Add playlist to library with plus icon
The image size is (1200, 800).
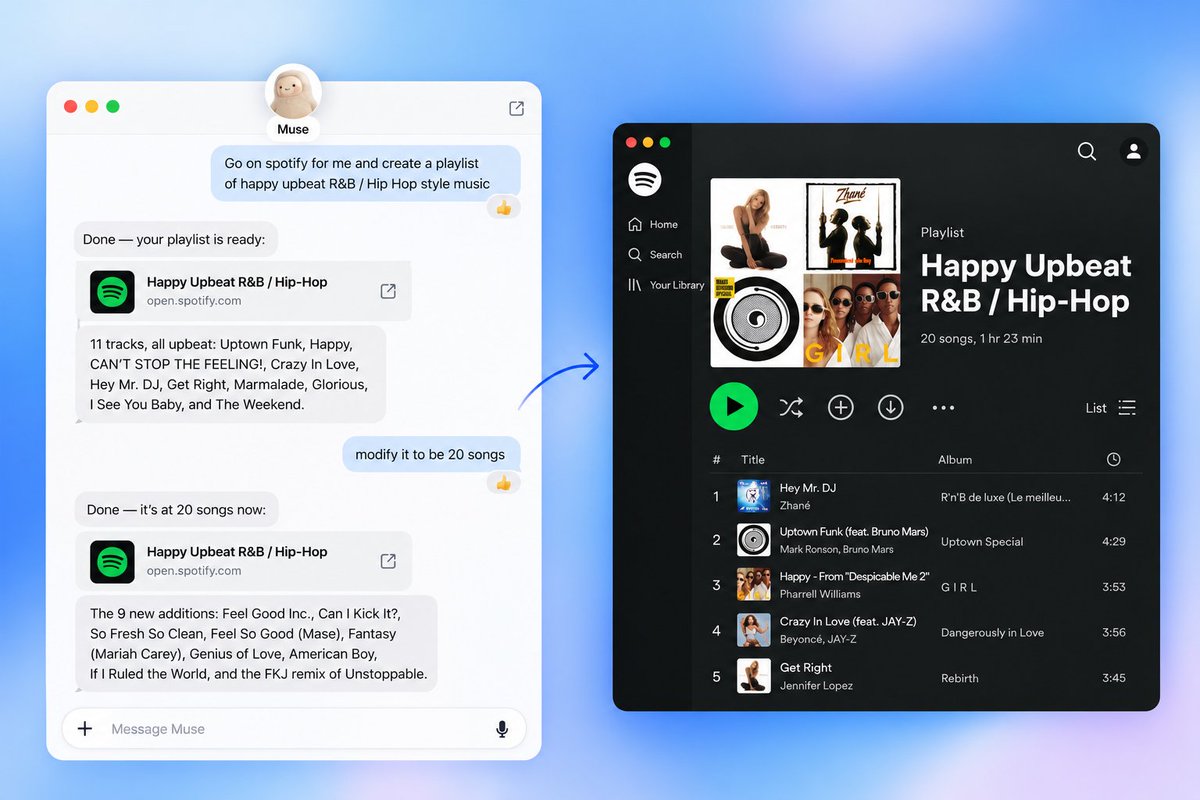pyautogui.click(x=841, y=407)
